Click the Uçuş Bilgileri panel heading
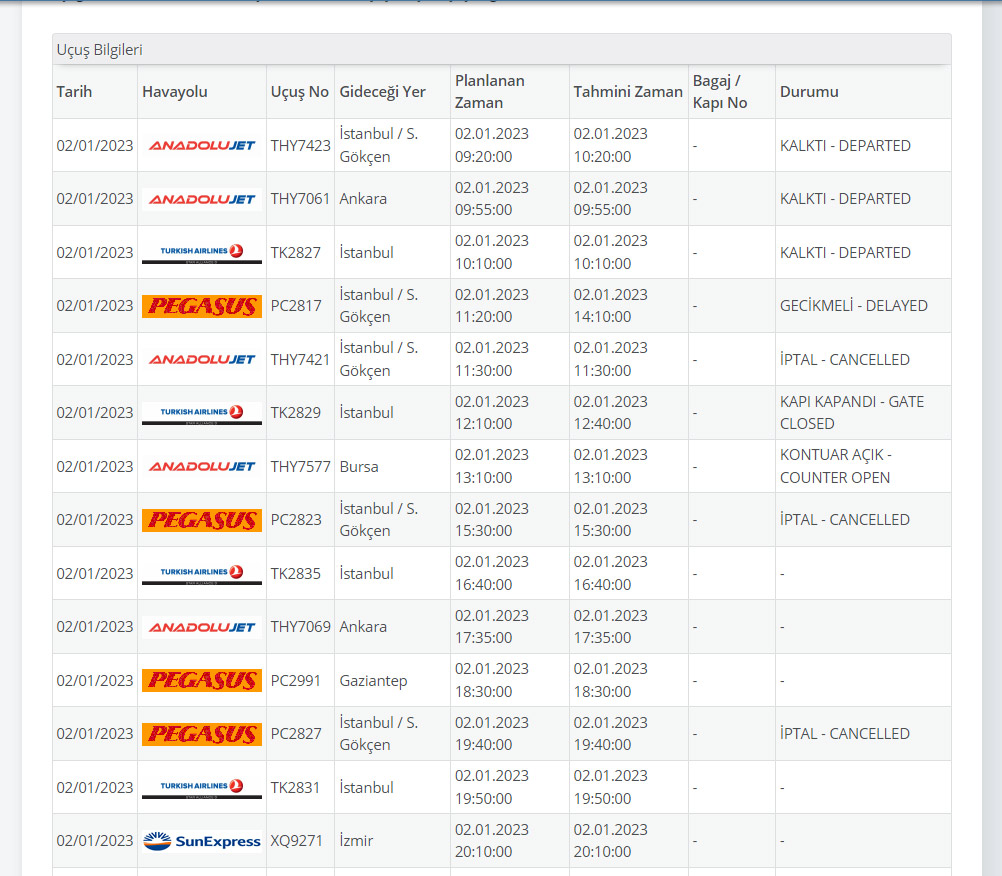Viewport: 1002px width, 876px height. pyautogui.click(x=100, y=49)
